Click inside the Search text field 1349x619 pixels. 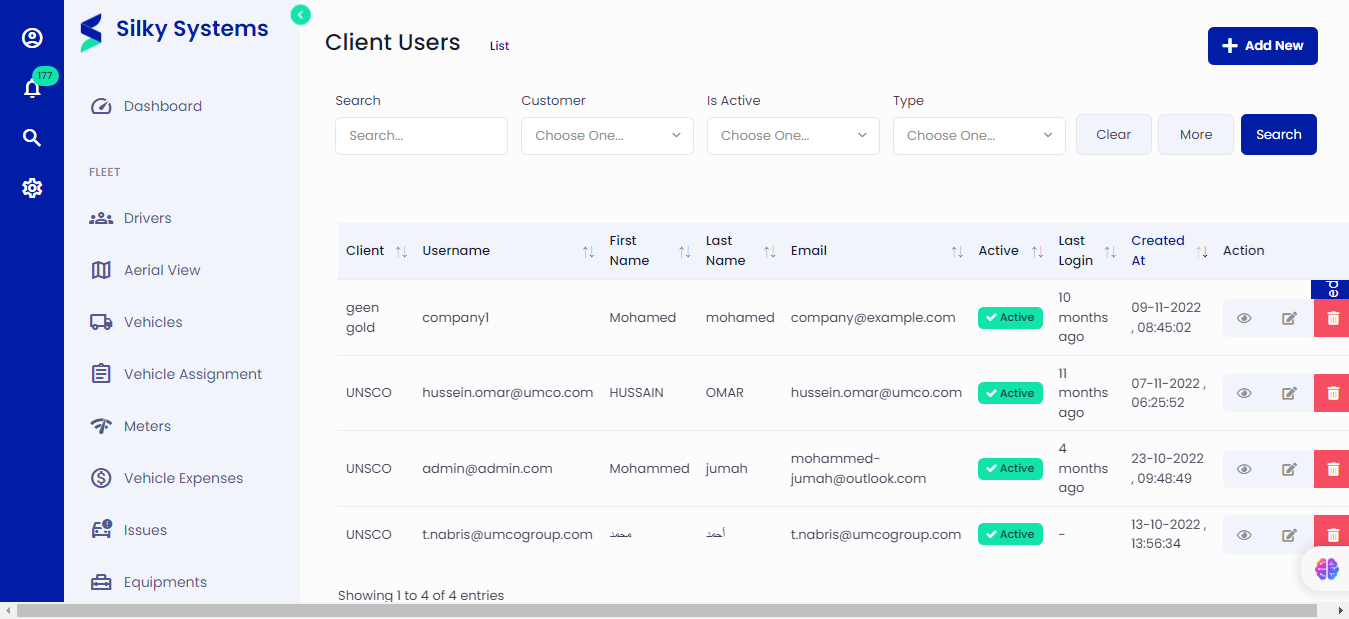point(420,135)
